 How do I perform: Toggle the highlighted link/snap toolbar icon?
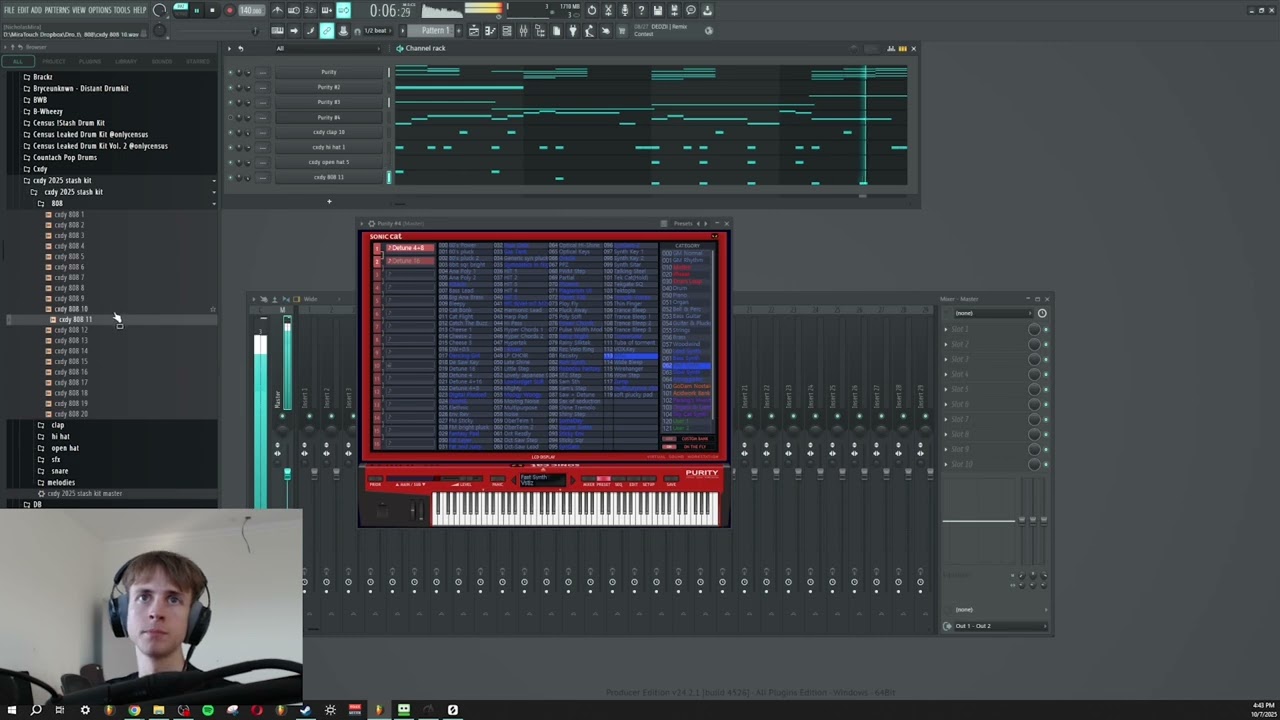pos(326,31)
